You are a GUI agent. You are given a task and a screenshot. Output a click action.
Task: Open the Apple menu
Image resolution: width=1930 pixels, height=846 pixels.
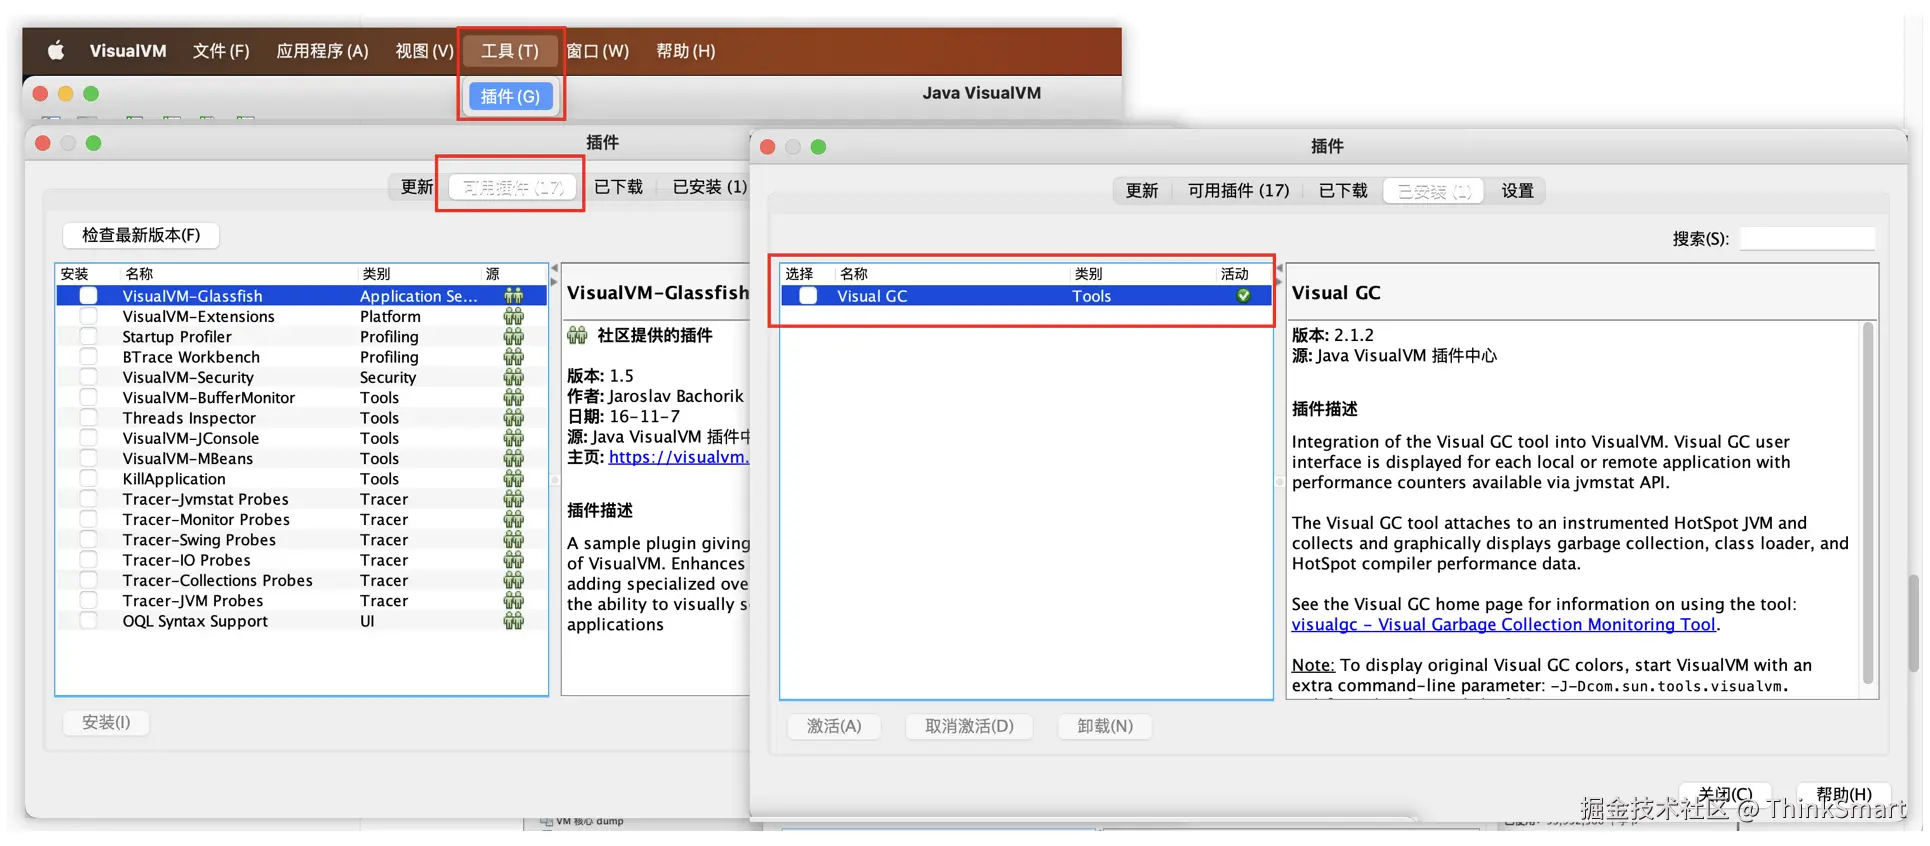click(56, 50)
